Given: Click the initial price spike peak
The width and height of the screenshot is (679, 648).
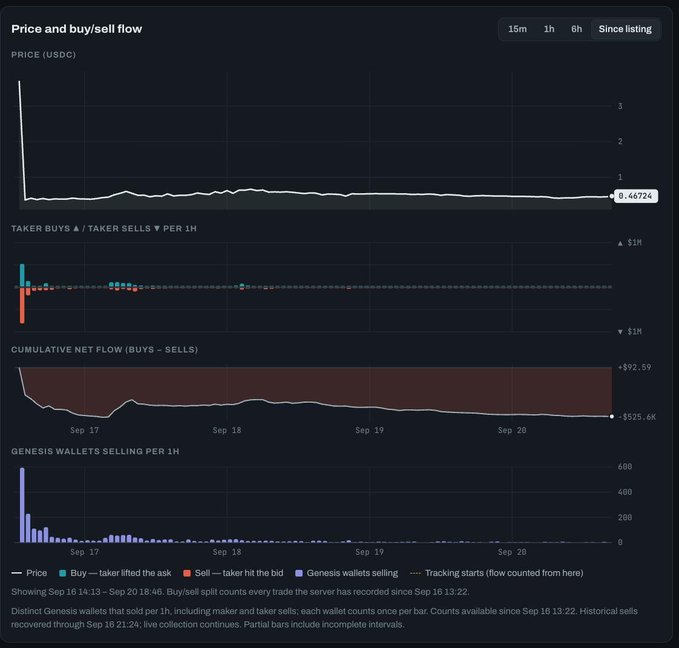Looking at the screenshot, I should coord(19,81).
